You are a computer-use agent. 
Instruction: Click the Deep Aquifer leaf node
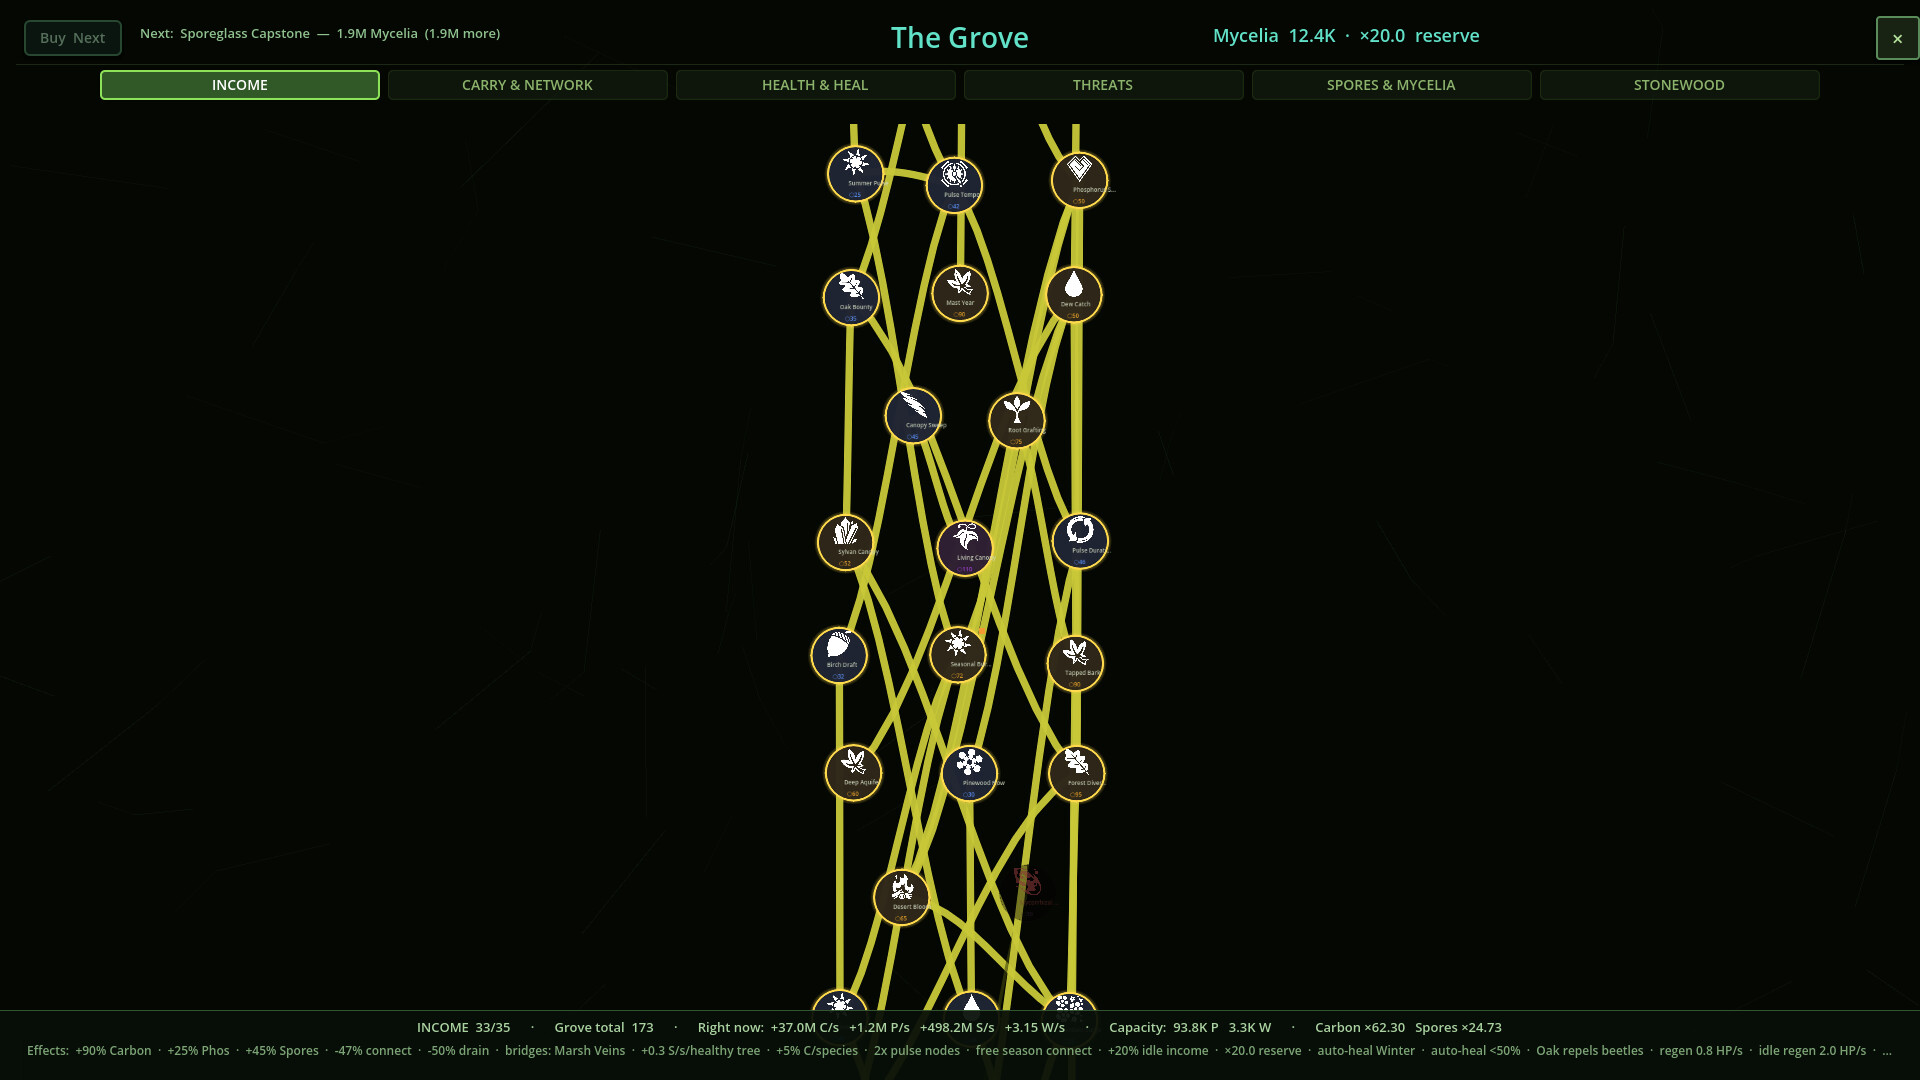pyautogui.click(x=853, y=773)
